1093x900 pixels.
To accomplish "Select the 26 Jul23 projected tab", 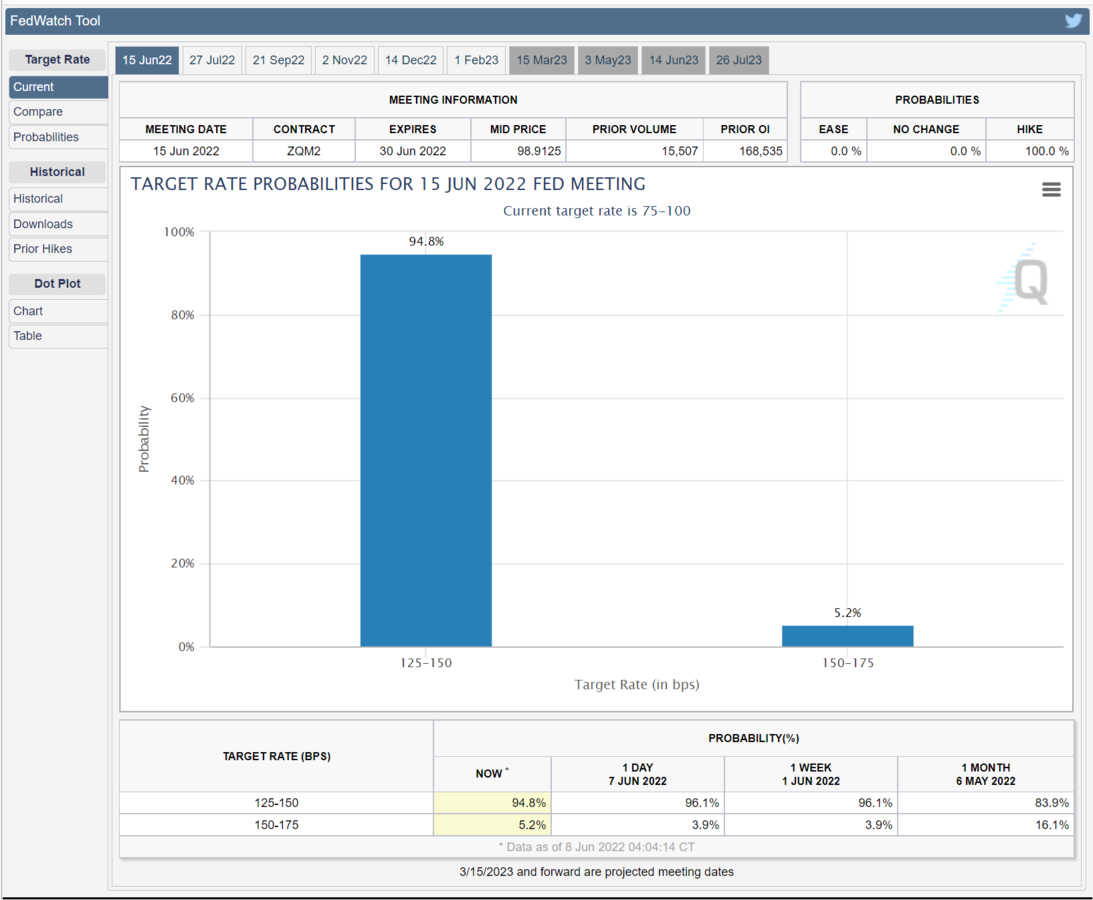I will [739, 60].
